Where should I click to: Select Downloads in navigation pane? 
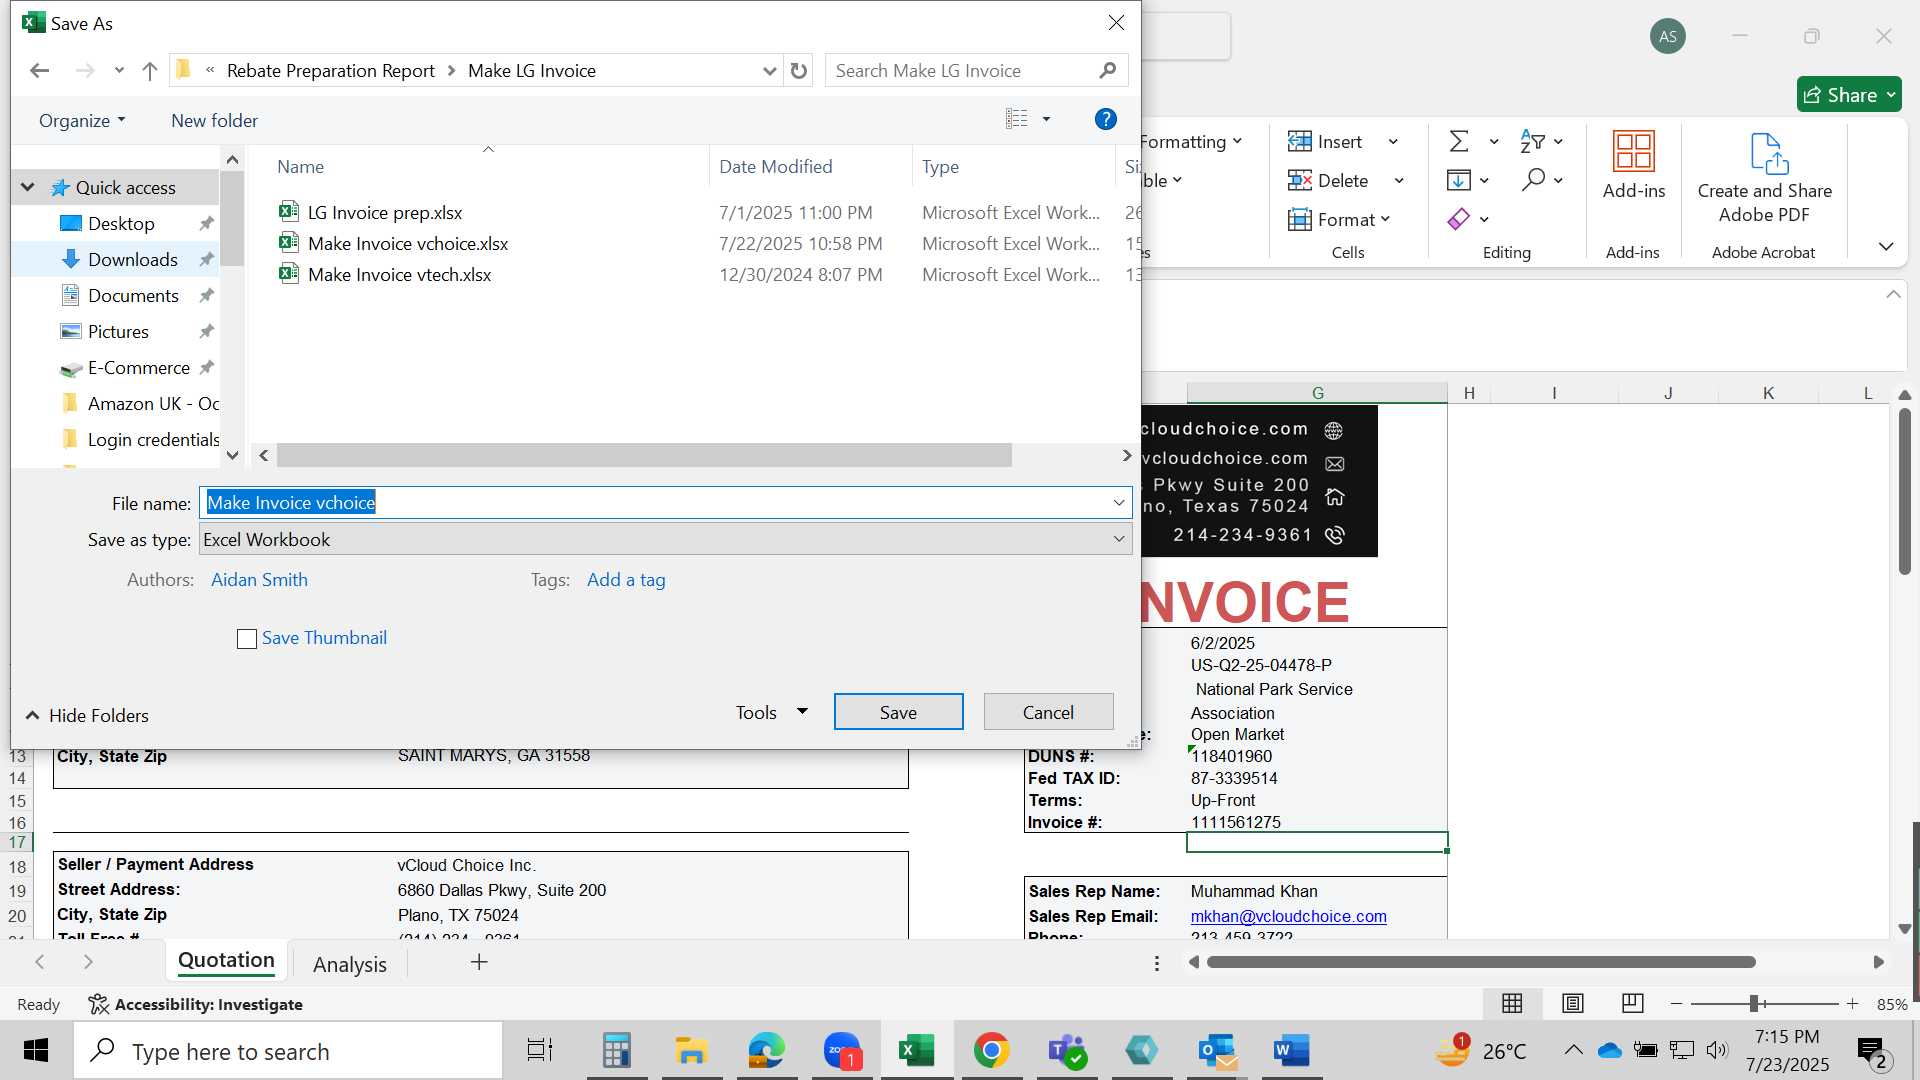133,260
